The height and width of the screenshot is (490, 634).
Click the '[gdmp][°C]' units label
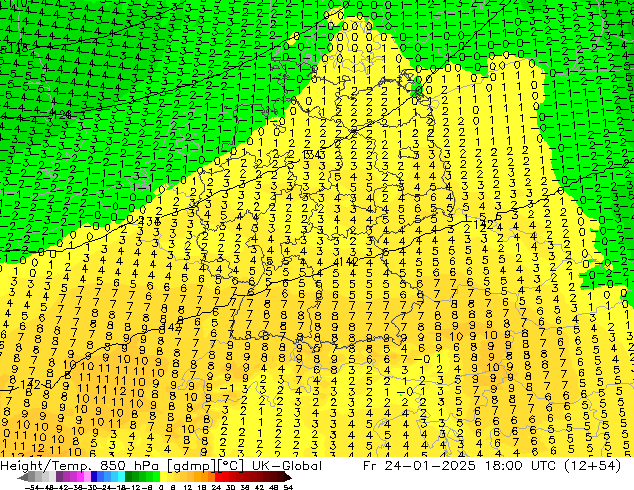205,466
